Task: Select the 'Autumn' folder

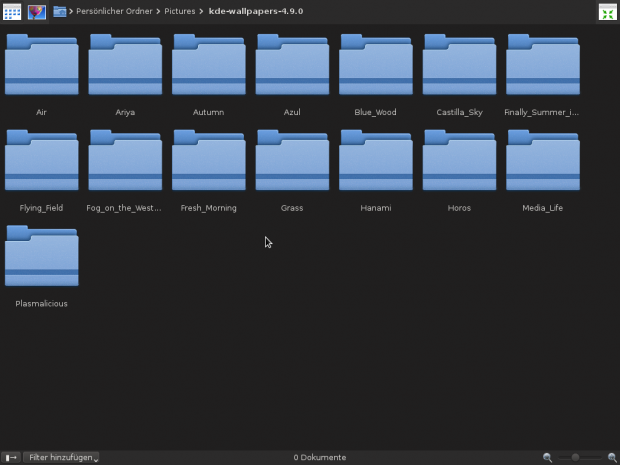Action: click(x=208, y=66)
